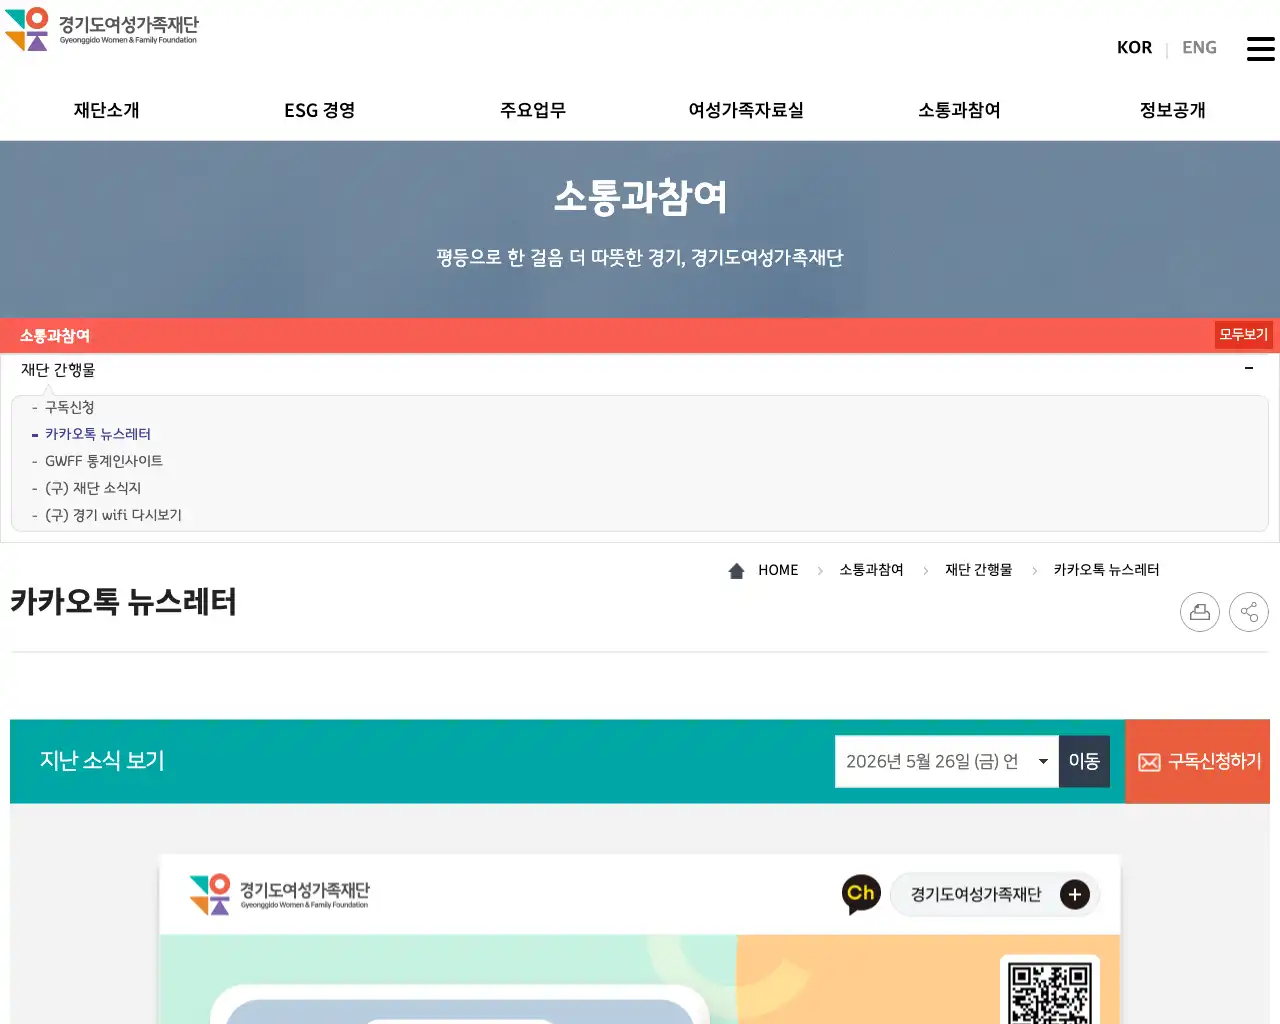Click the 지난 소식 보기 label
Image resolution: width=1280 pixels, height=1024 pixels.
(102, 761)
